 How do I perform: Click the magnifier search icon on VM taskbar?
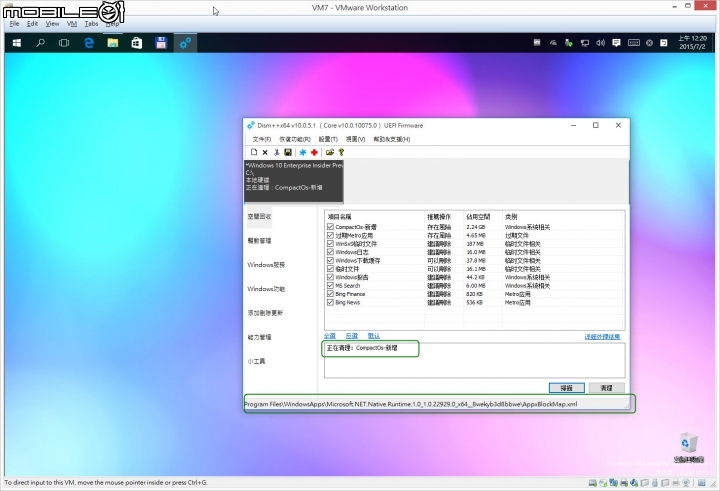pyautogui.click(x=40, y=43)
